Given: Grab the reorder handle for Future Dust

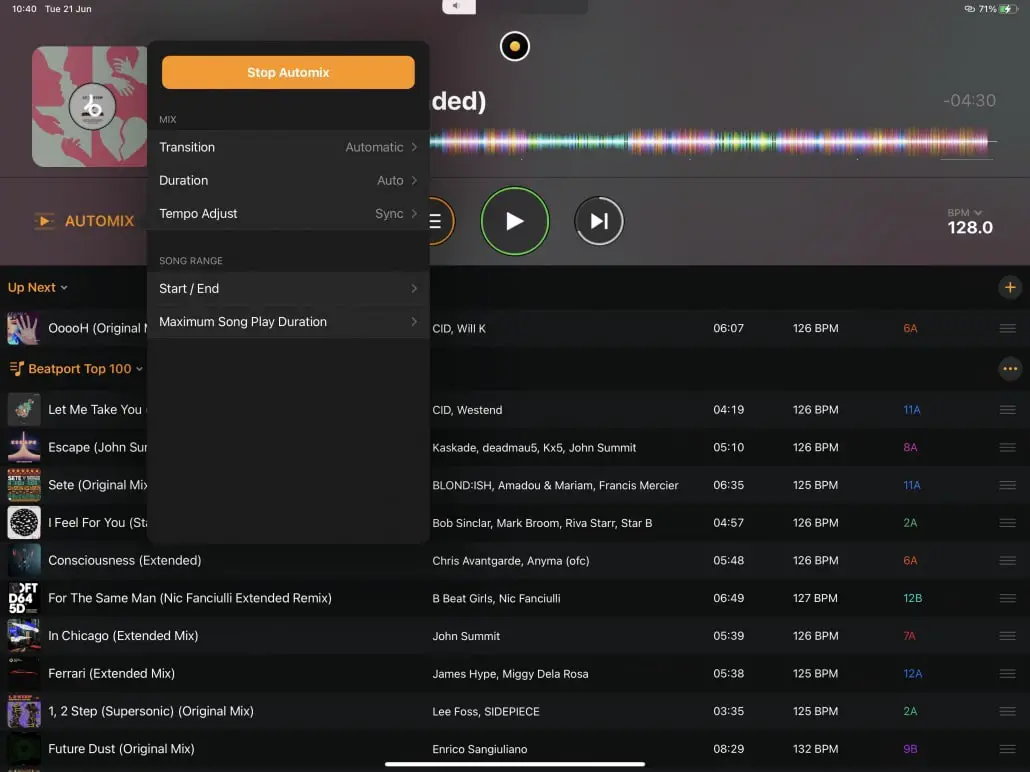Looking at the screenshot, I should pyautogui.click(x=1008, y=748).
